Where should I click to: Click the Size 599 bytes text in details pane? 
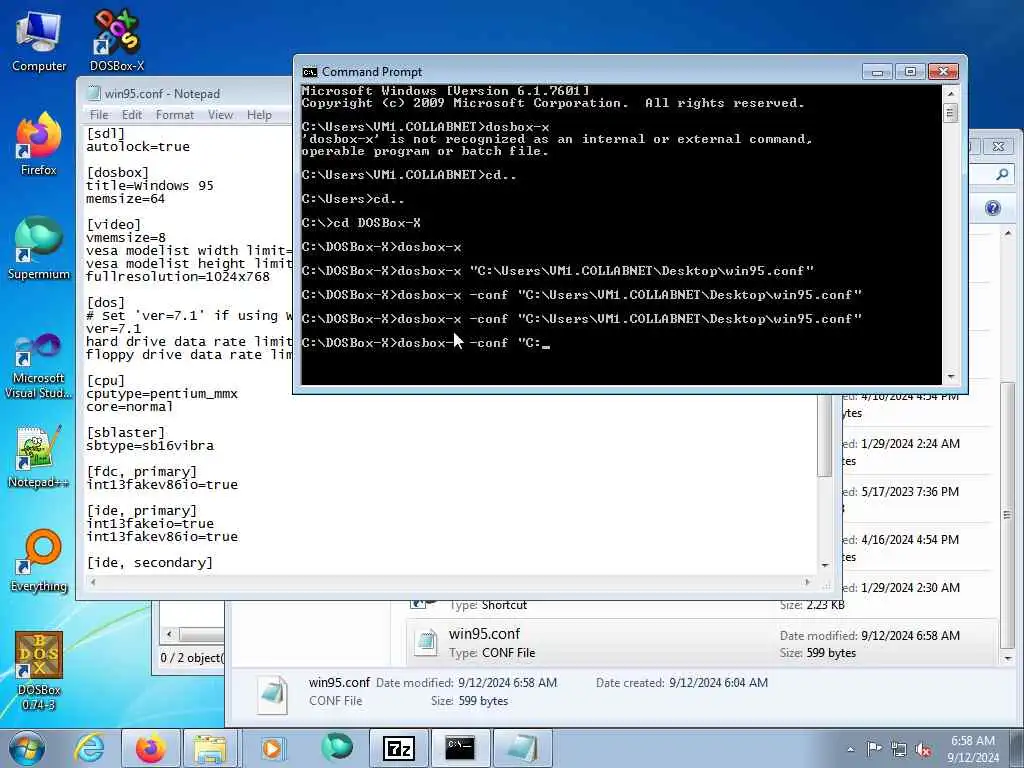tap(470, 701)
